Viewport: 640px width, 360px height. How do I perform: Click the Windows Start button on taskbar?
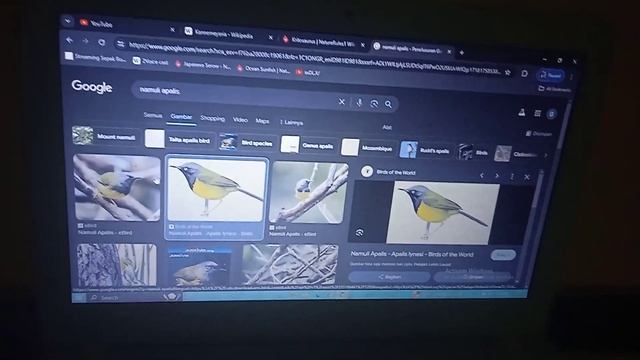point(79,297)
